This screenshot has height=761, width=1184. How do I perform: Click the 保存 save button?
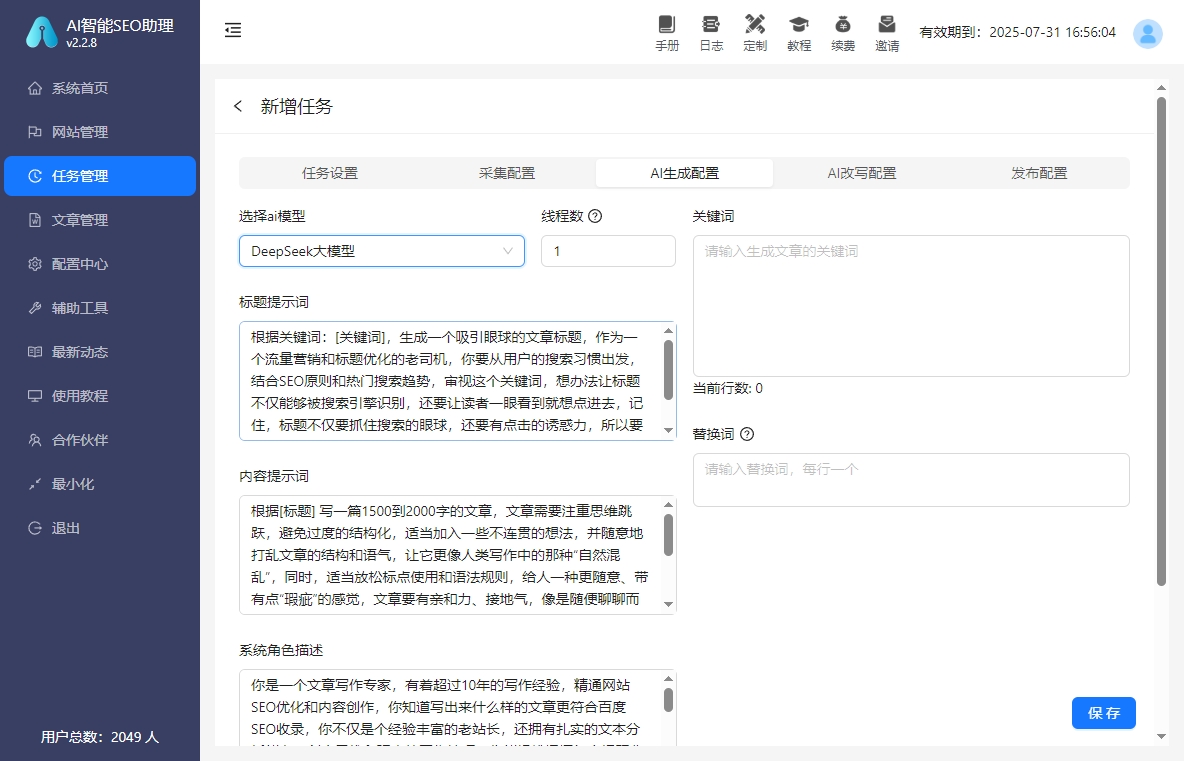(1103, 713)
